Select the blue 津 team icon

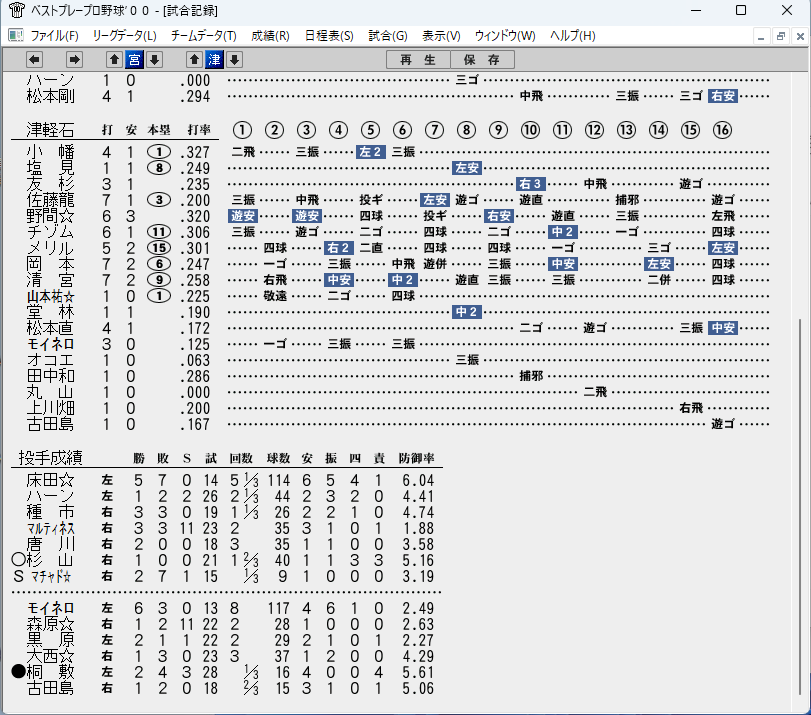pyautogui.click(x=214, y=60)
